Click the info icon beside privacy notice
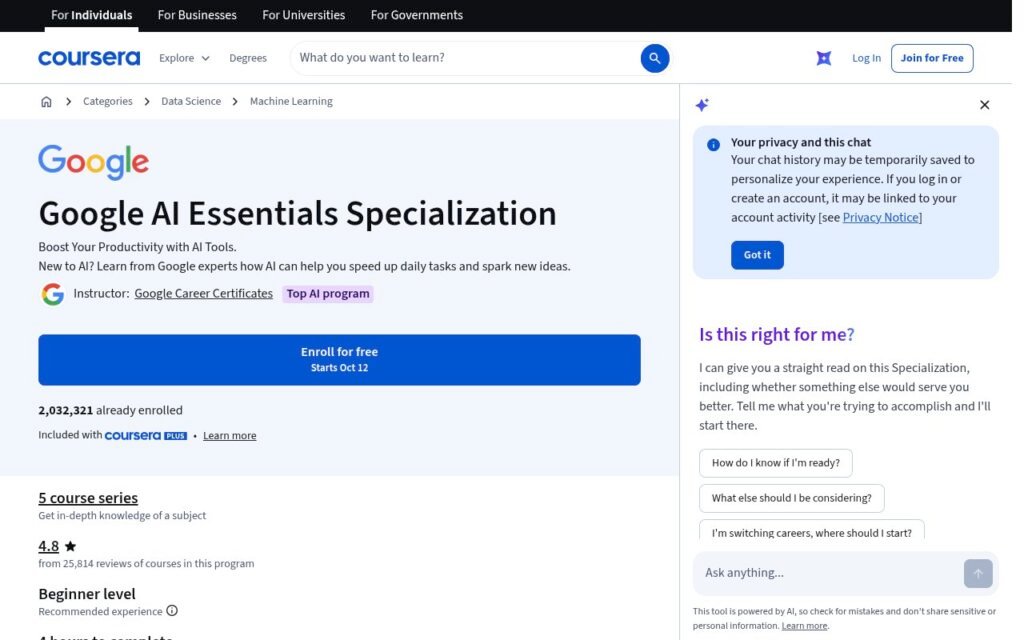1024x640 pixels. point(713,144)
